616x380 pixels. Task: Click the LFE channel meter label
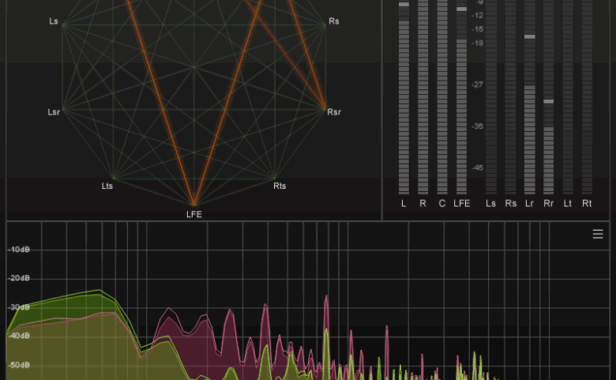coord(462,204)
